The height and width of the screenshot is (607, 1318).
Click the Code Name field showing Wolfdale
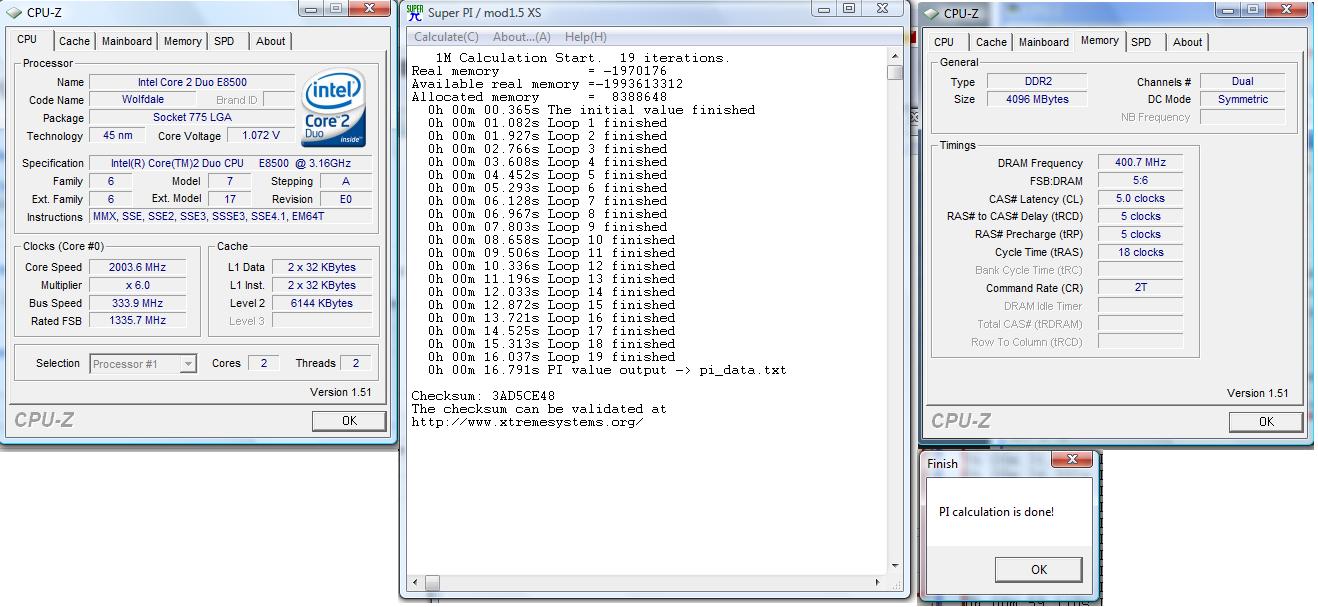[143, 100]
